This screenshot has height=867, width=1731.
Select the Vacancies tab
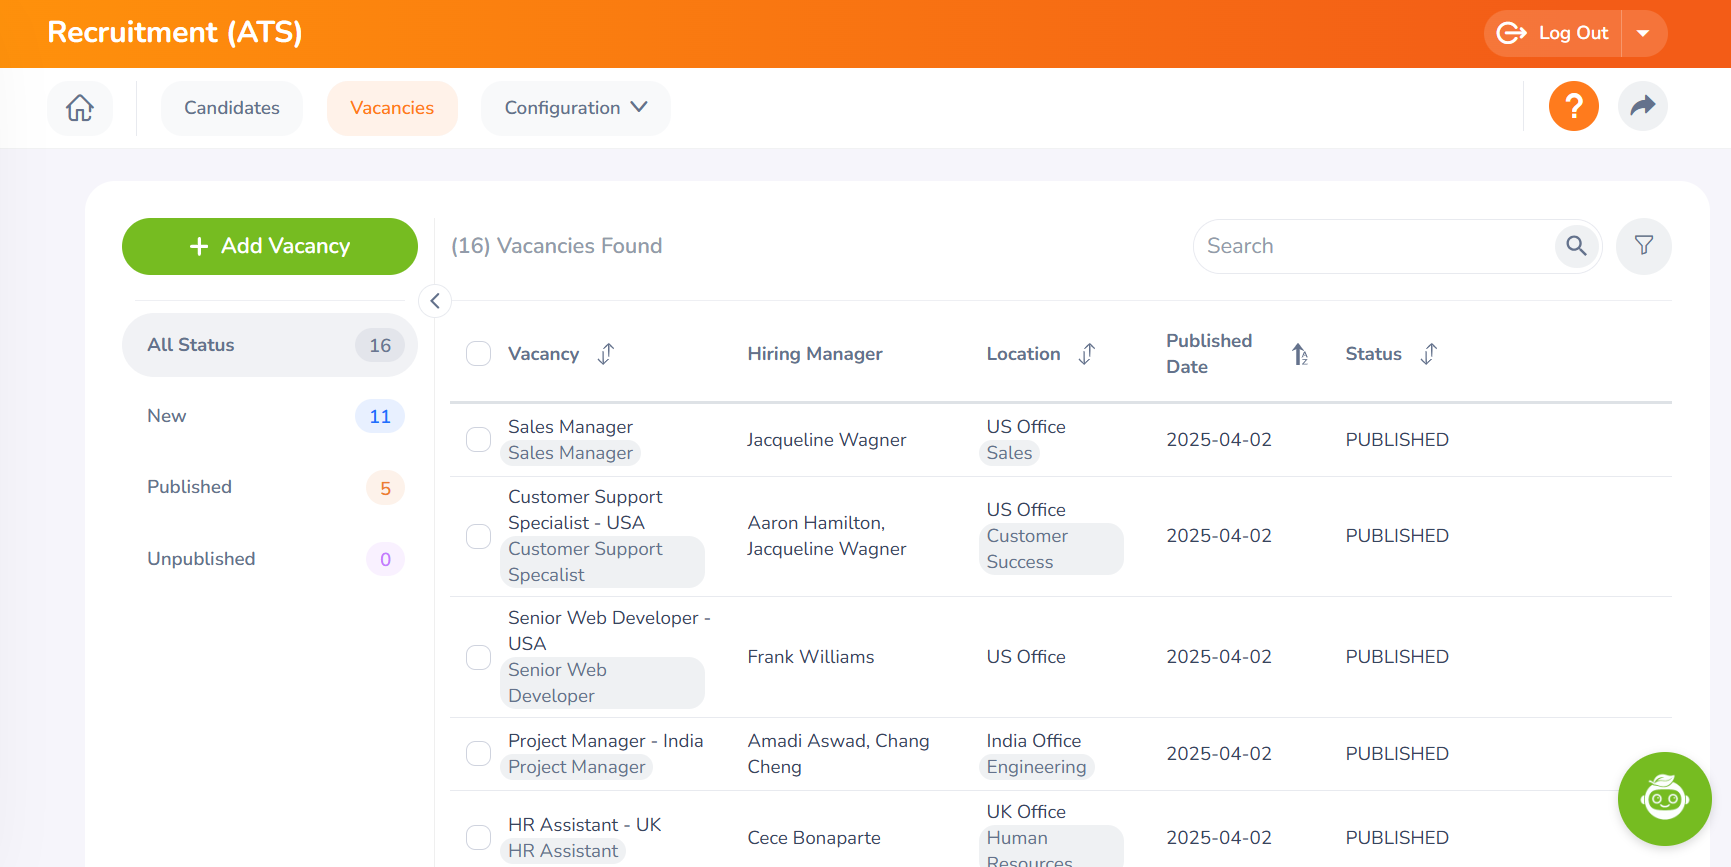(x=392, y=108)
